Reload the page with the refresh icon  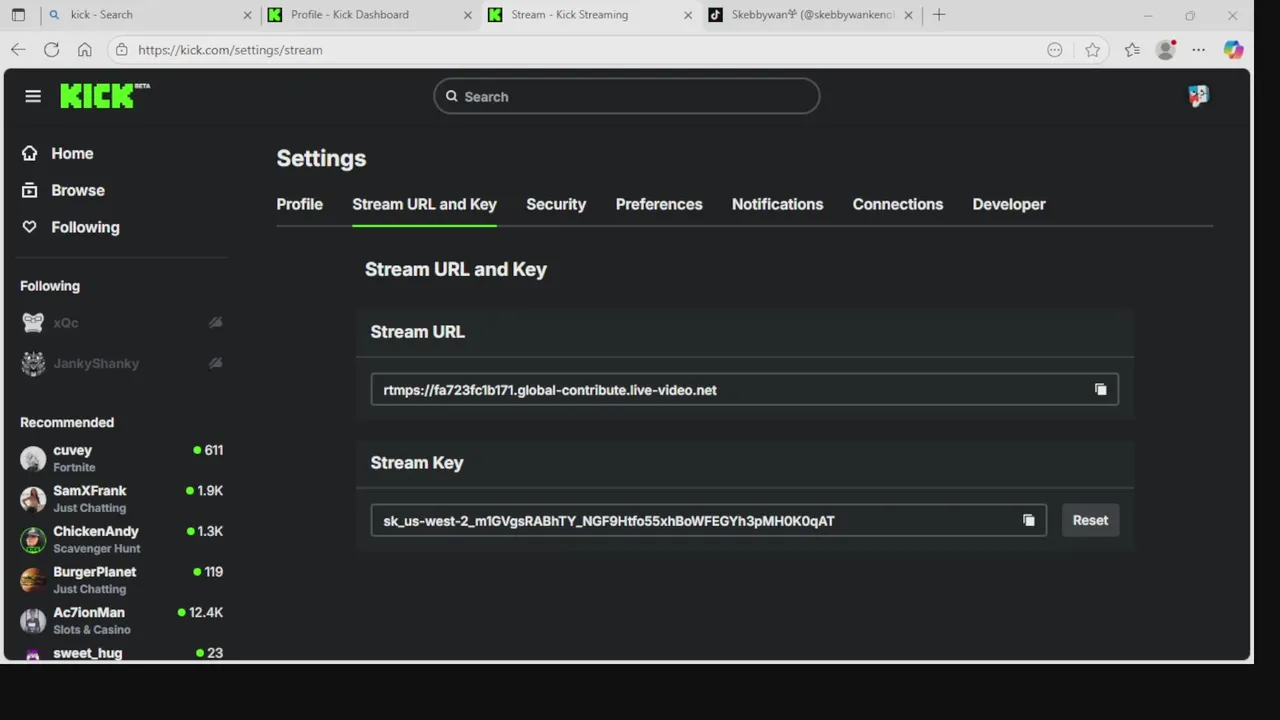click(52, 50)
